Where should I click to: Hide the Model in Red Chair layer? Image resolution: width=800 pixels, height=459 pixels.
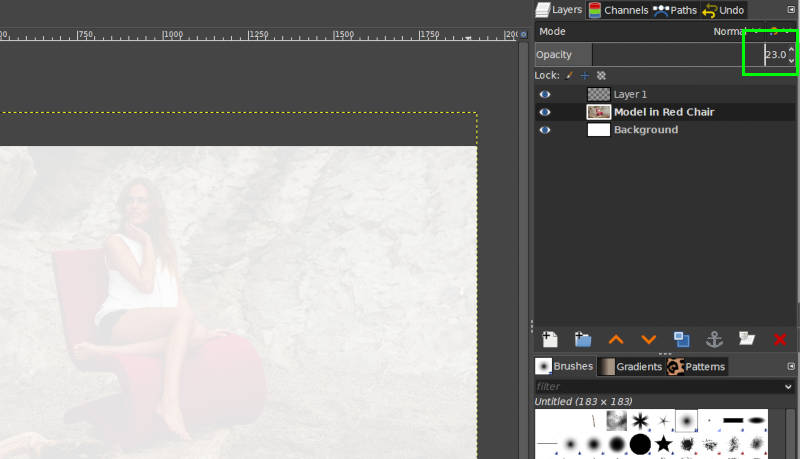click(545, 112)
